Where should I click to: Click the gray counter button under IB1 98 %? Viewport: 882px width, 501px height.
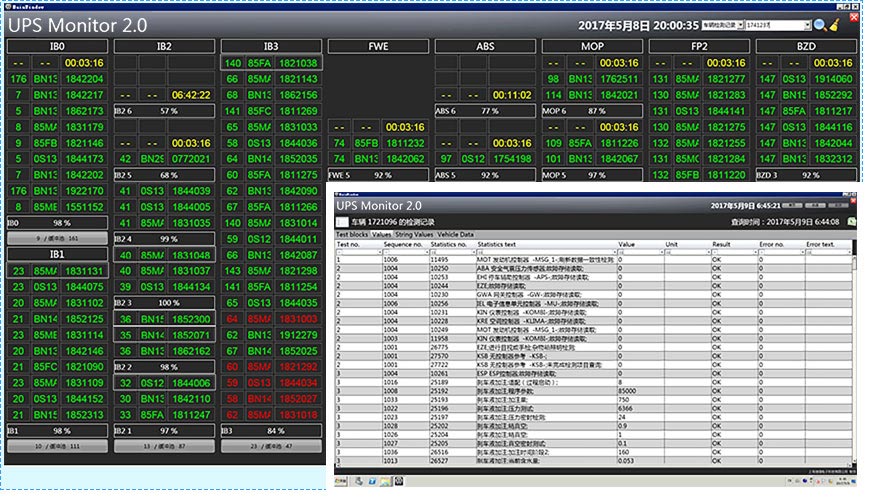point(57,446)
